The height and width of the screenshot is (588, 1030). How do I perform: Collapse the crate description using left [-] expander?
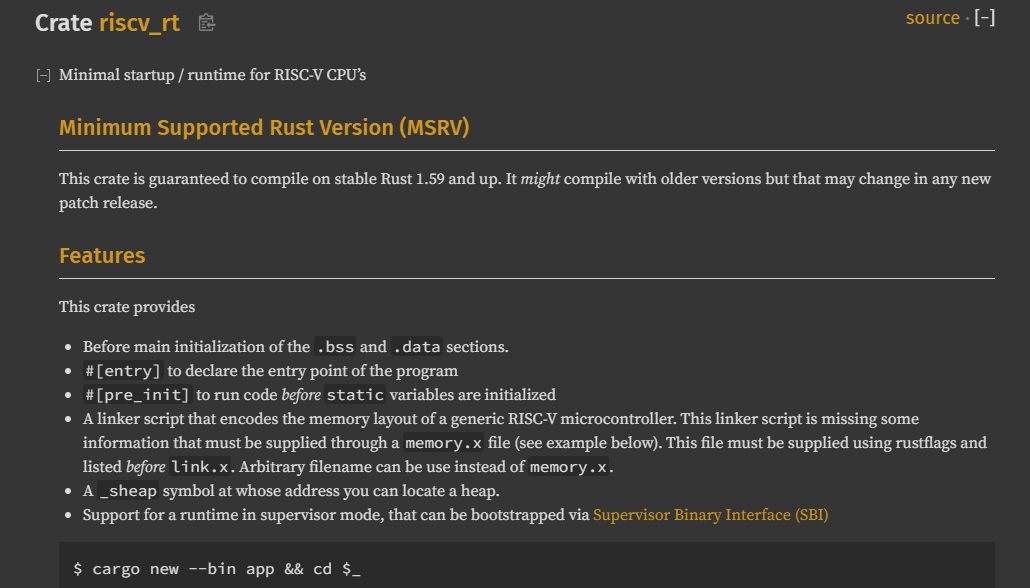click(43, 75)
